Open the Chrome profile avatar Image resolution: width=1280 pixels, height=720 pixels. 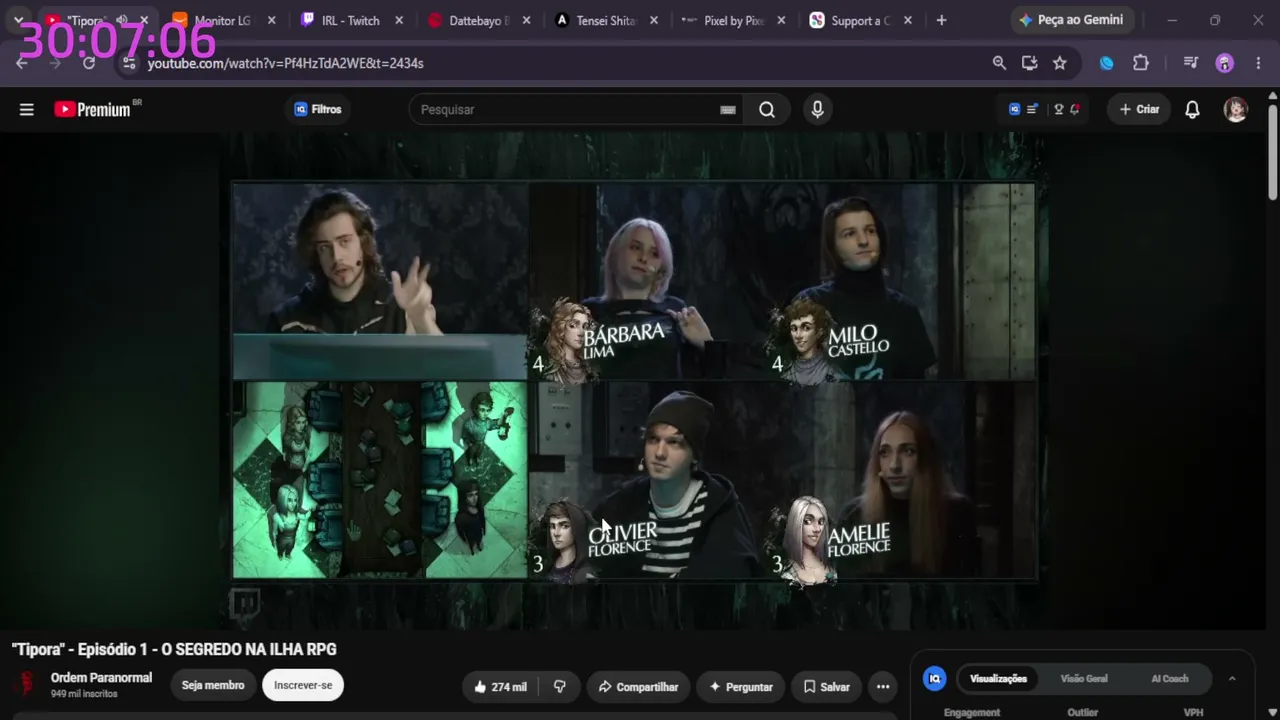(x=1225, y=63)
